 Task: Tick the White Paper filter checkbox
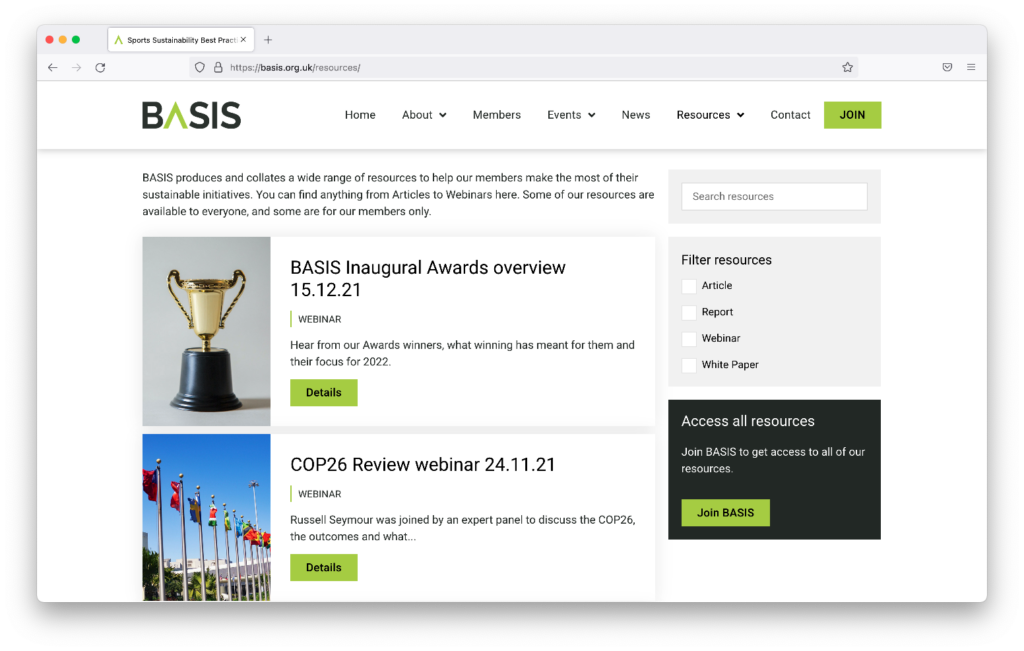pyautogui.click(x=688, y=365)
